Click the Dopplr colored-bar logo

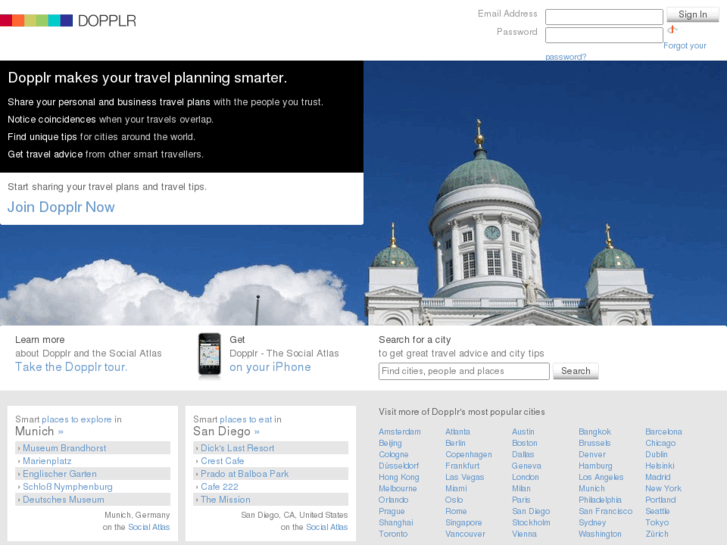click(68, 20)
